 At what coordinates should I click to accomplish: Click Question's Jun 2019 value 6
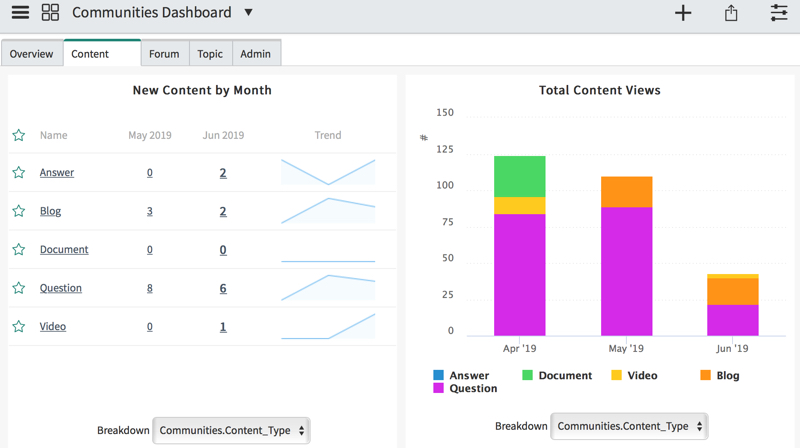[223, 288]
